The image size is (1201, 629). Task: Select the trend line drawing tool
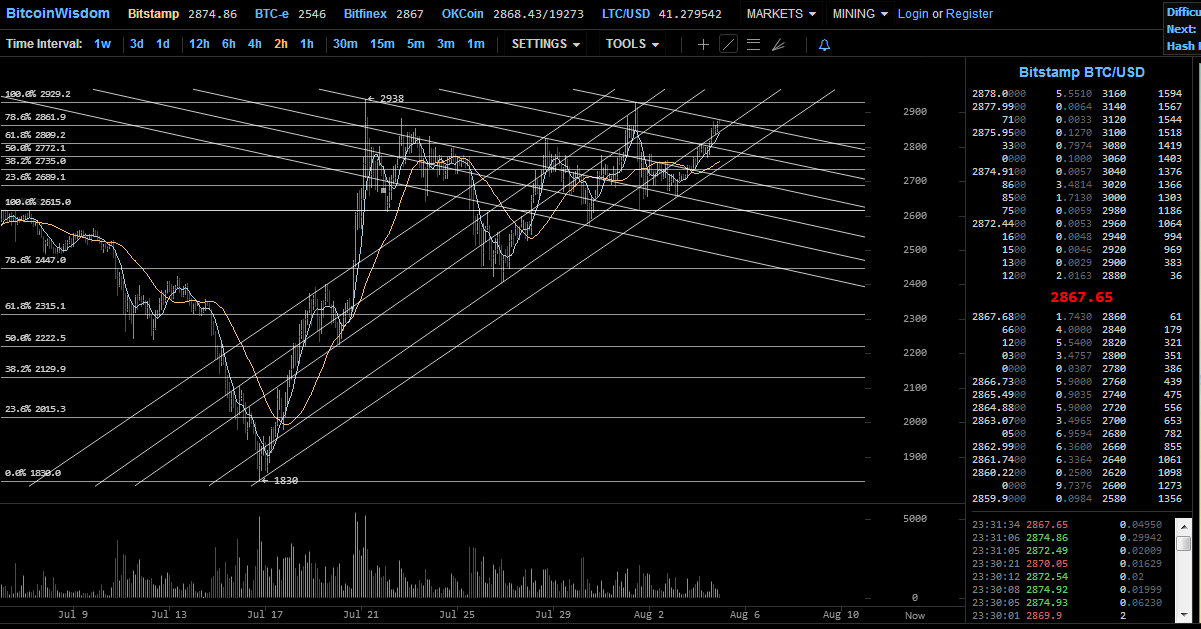click(728, 44)
